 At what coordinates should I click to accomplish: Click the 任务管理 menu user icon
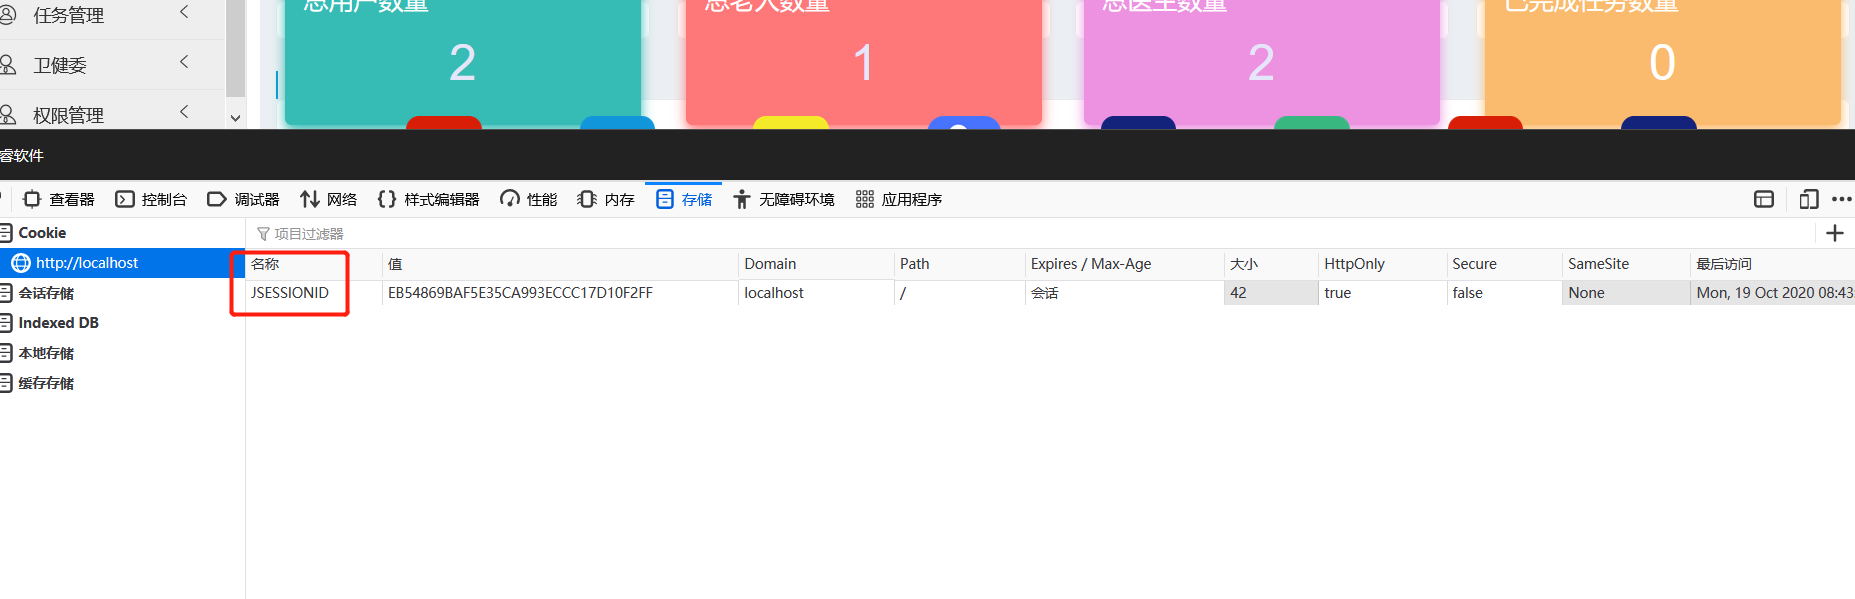(x=7, y=14)
